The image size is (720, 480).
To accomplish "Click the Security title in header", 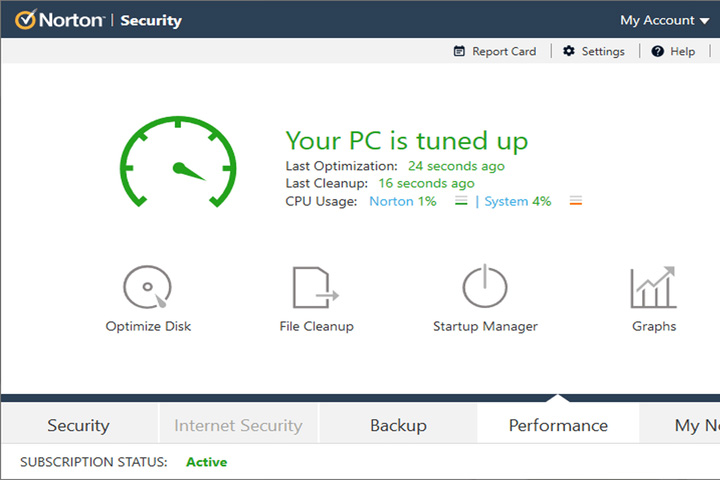I will tap(151, 21).
